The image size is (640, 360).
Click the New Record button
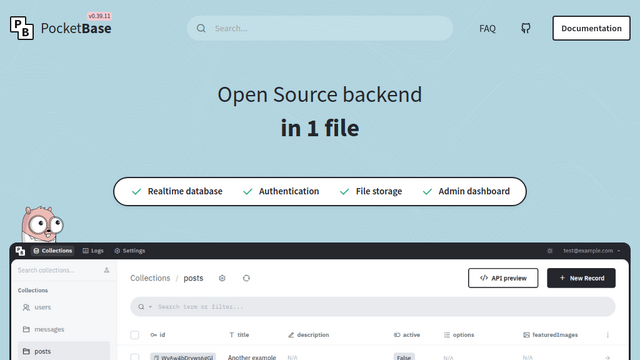pos(581,278)
